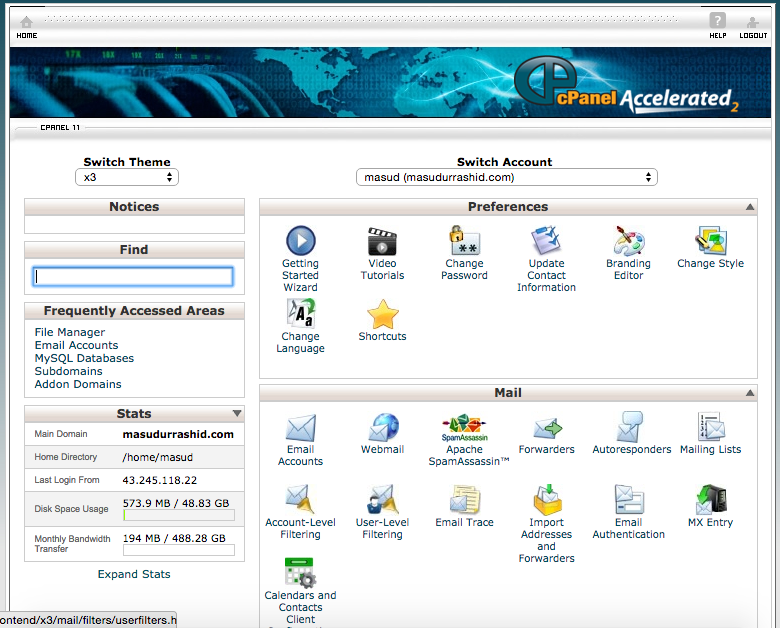This screenshot has width=780, height=628.
Task: Open the MX Entry icon
Action: pos(710,500)
